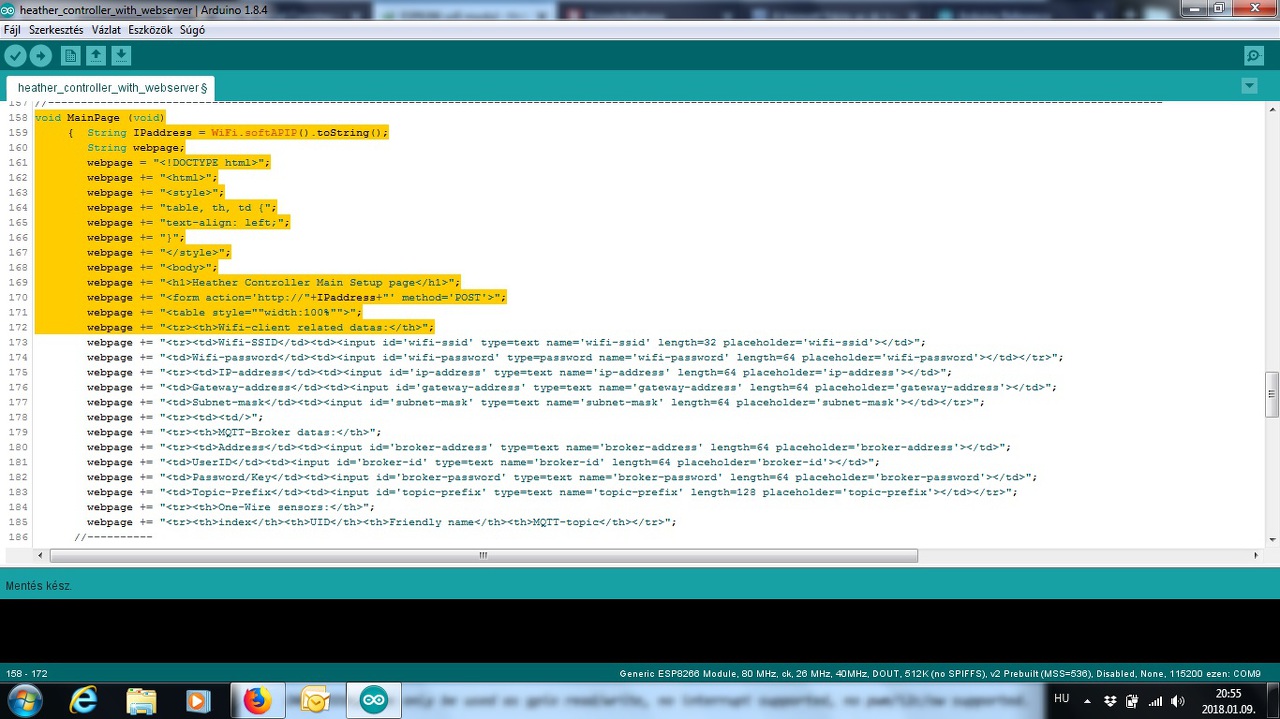Click the Verify checkmark toolbar button

click(x=15, y=56)
